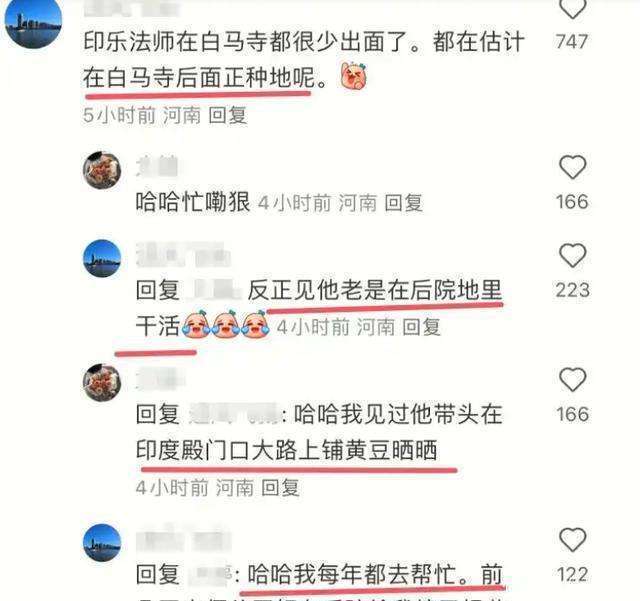
Task: Tap 回复 under the 晒晒 comment
Action: 280,487
